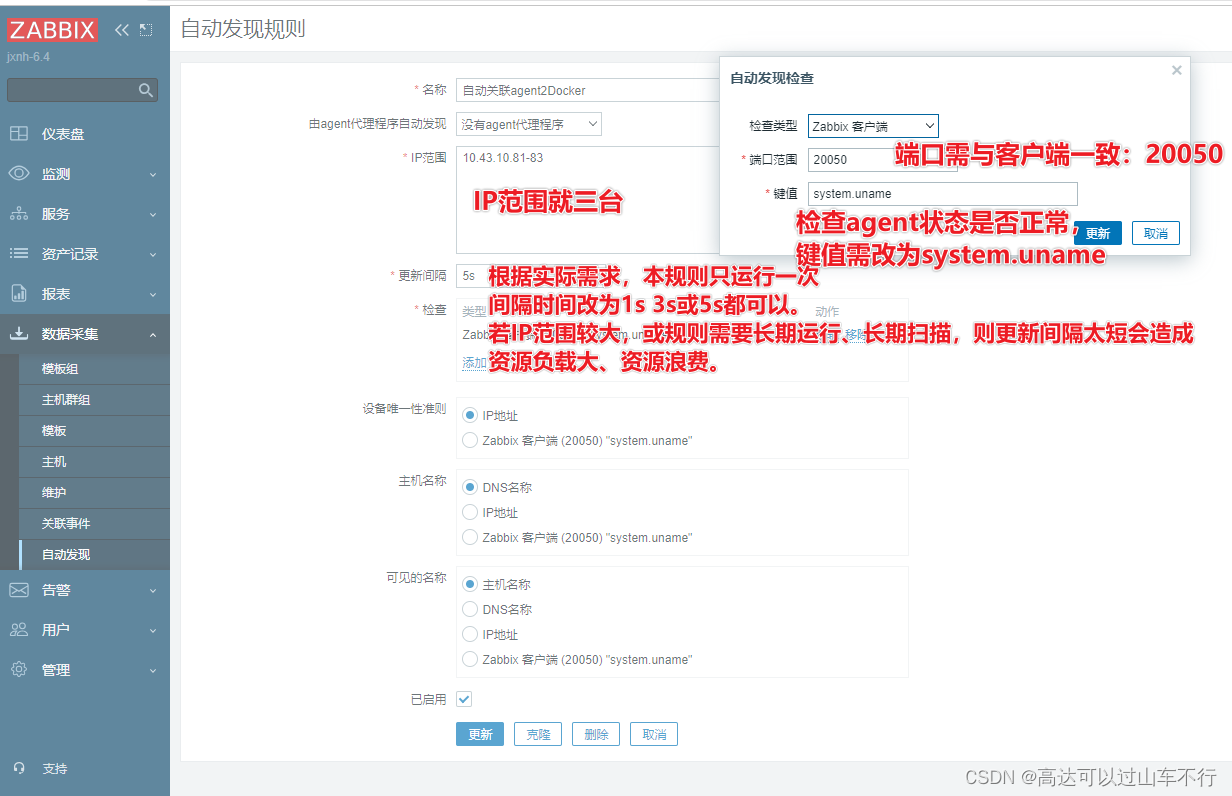Collapse the 数据采集 menu chevron

pyautogui.click(x=153, y=335)
